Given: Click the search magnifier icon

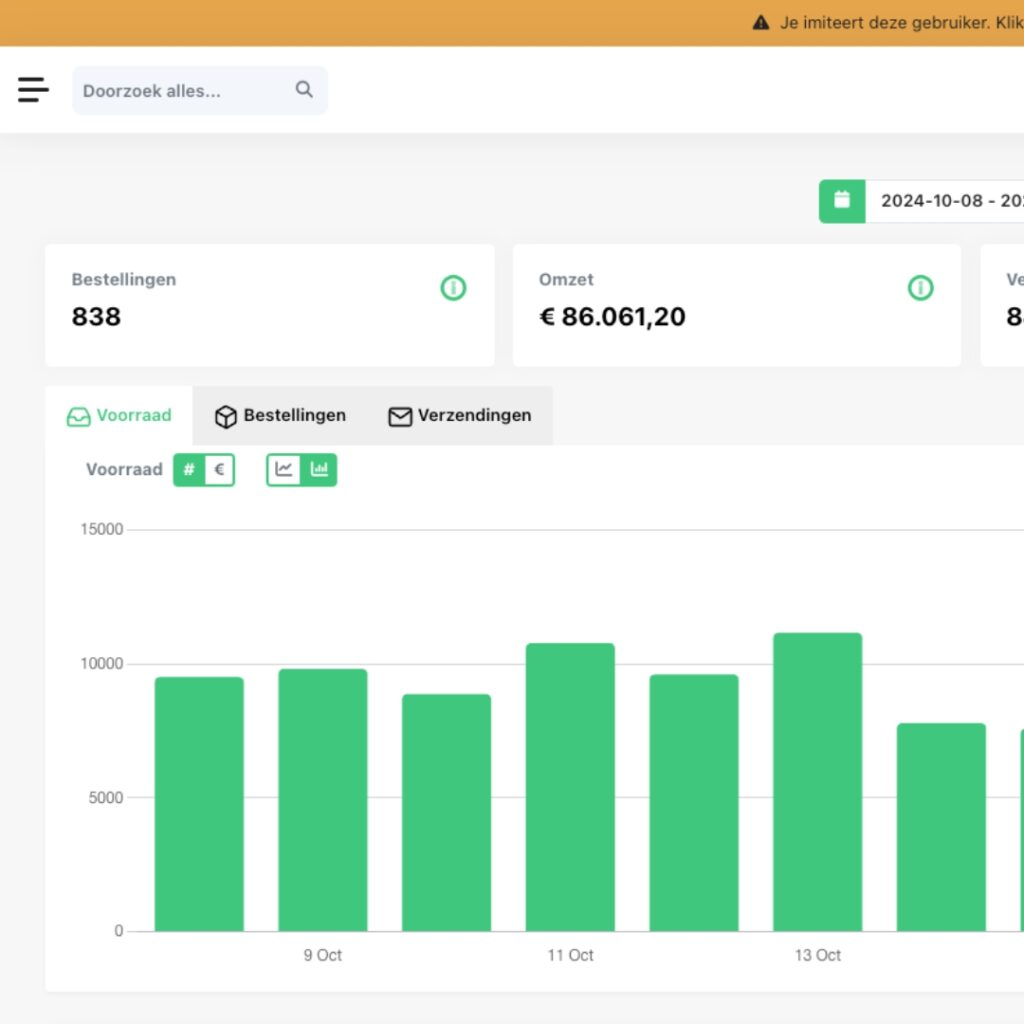Looking at the screenshot, I should point(304,90).
